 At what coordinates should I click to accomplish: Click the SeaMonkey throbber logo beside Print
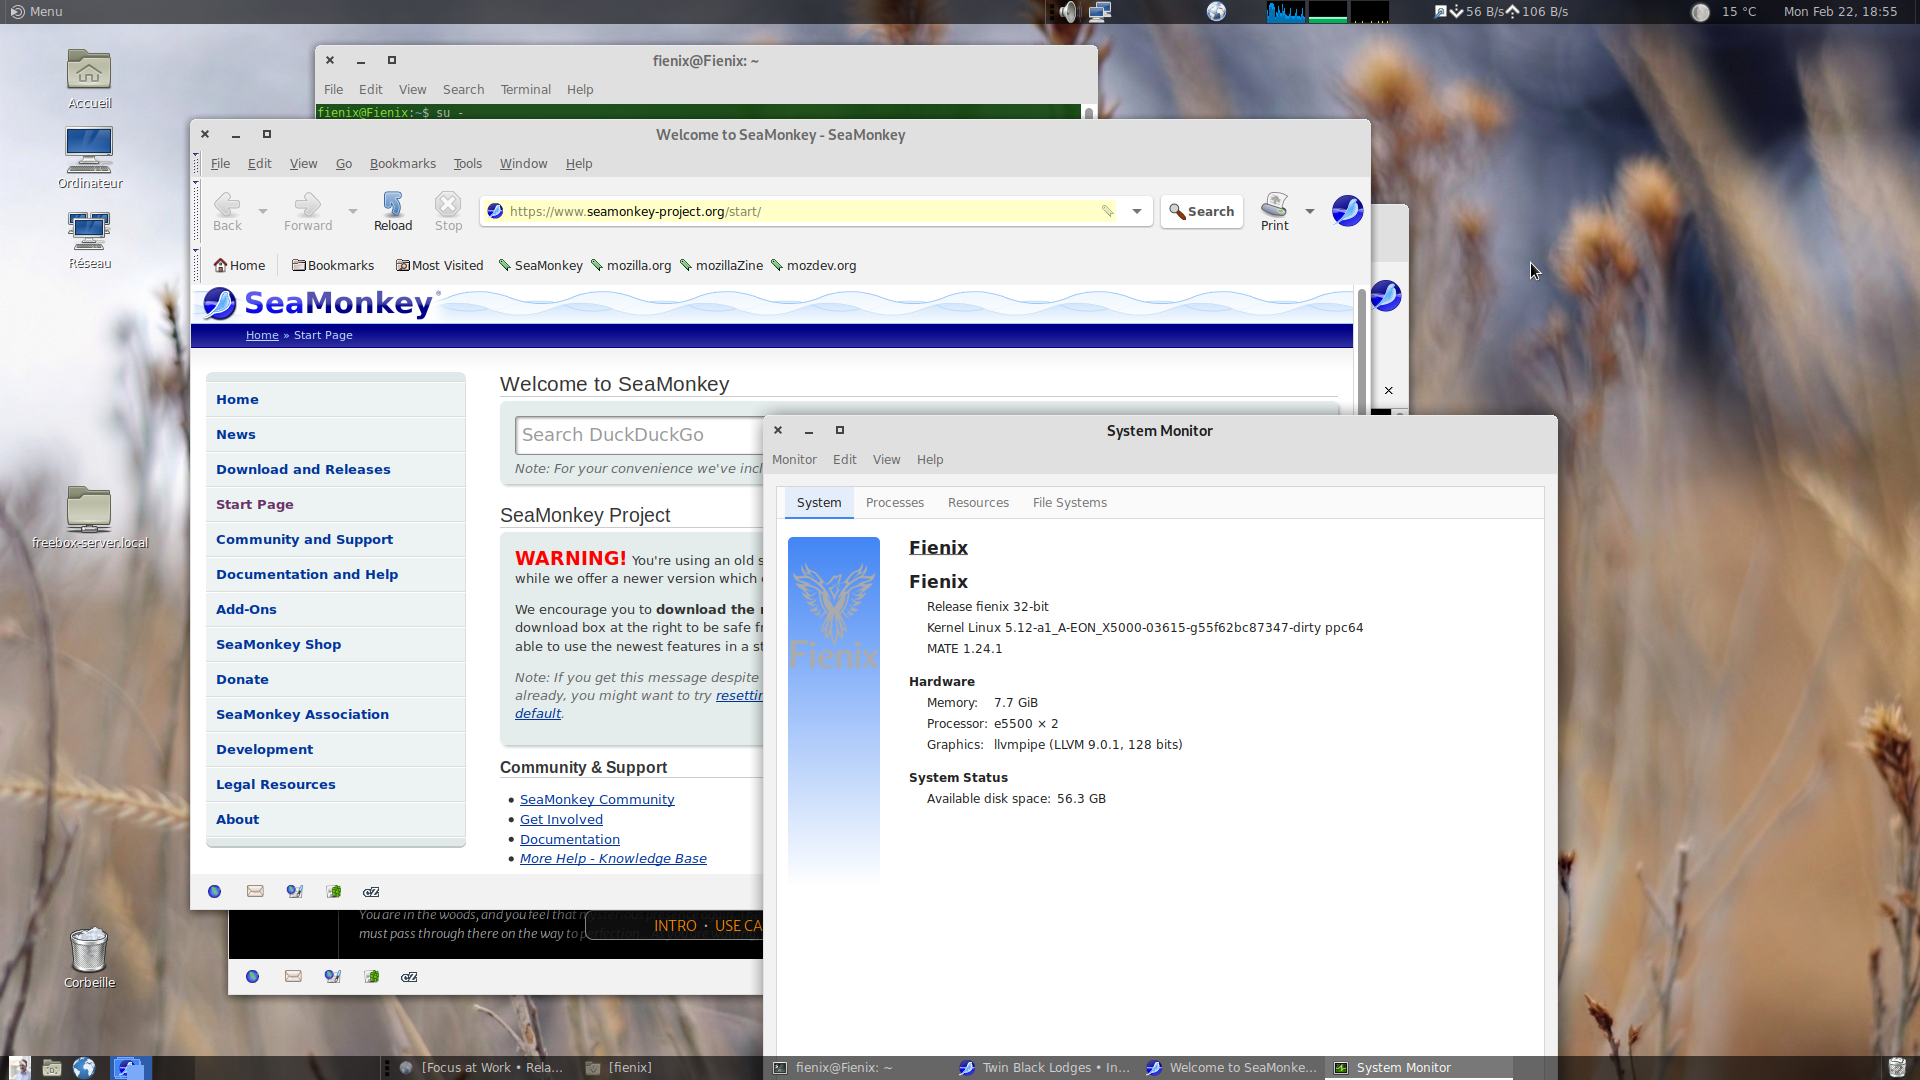click(x=1347, y=211)
